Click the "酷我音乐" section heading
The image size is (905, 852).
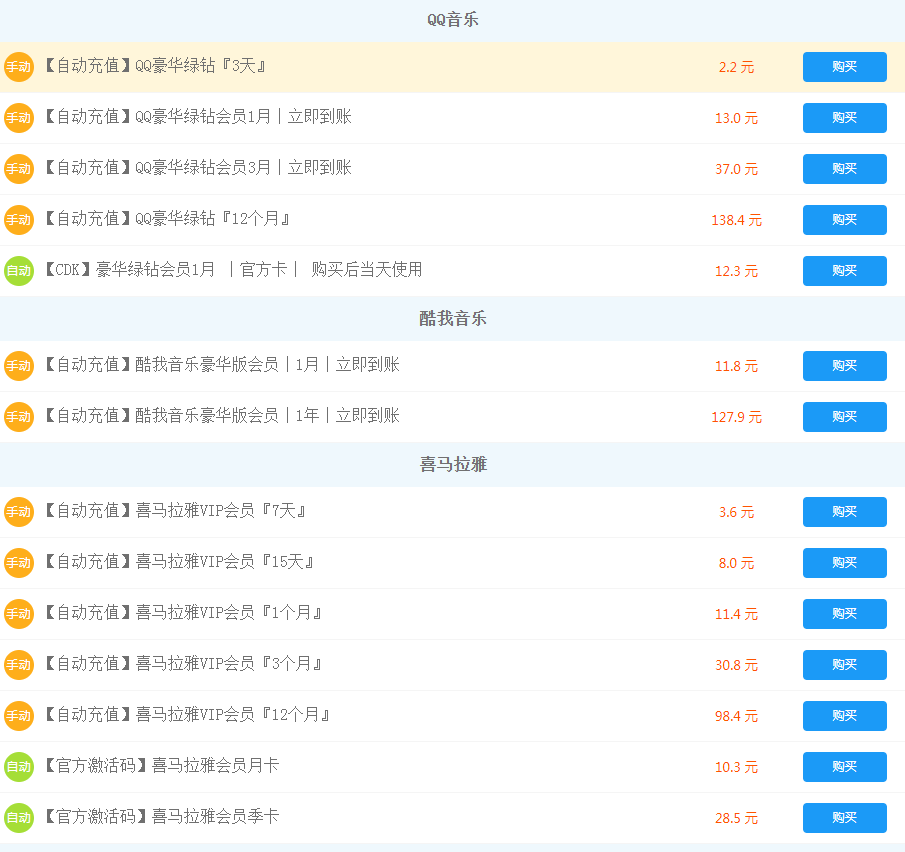tap(453, 319)
